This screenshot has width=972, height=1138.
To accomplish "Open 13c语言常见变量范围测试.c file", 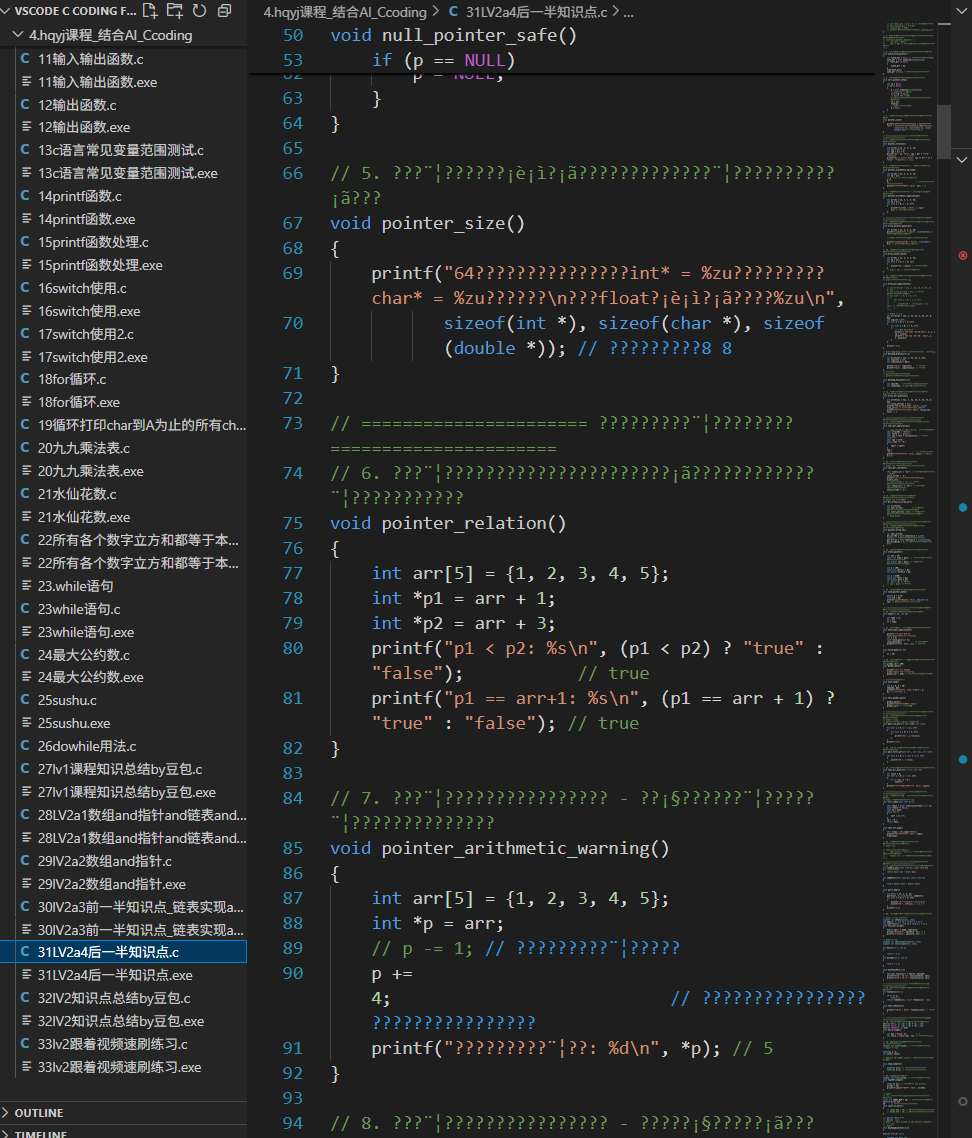I will 123,150.
